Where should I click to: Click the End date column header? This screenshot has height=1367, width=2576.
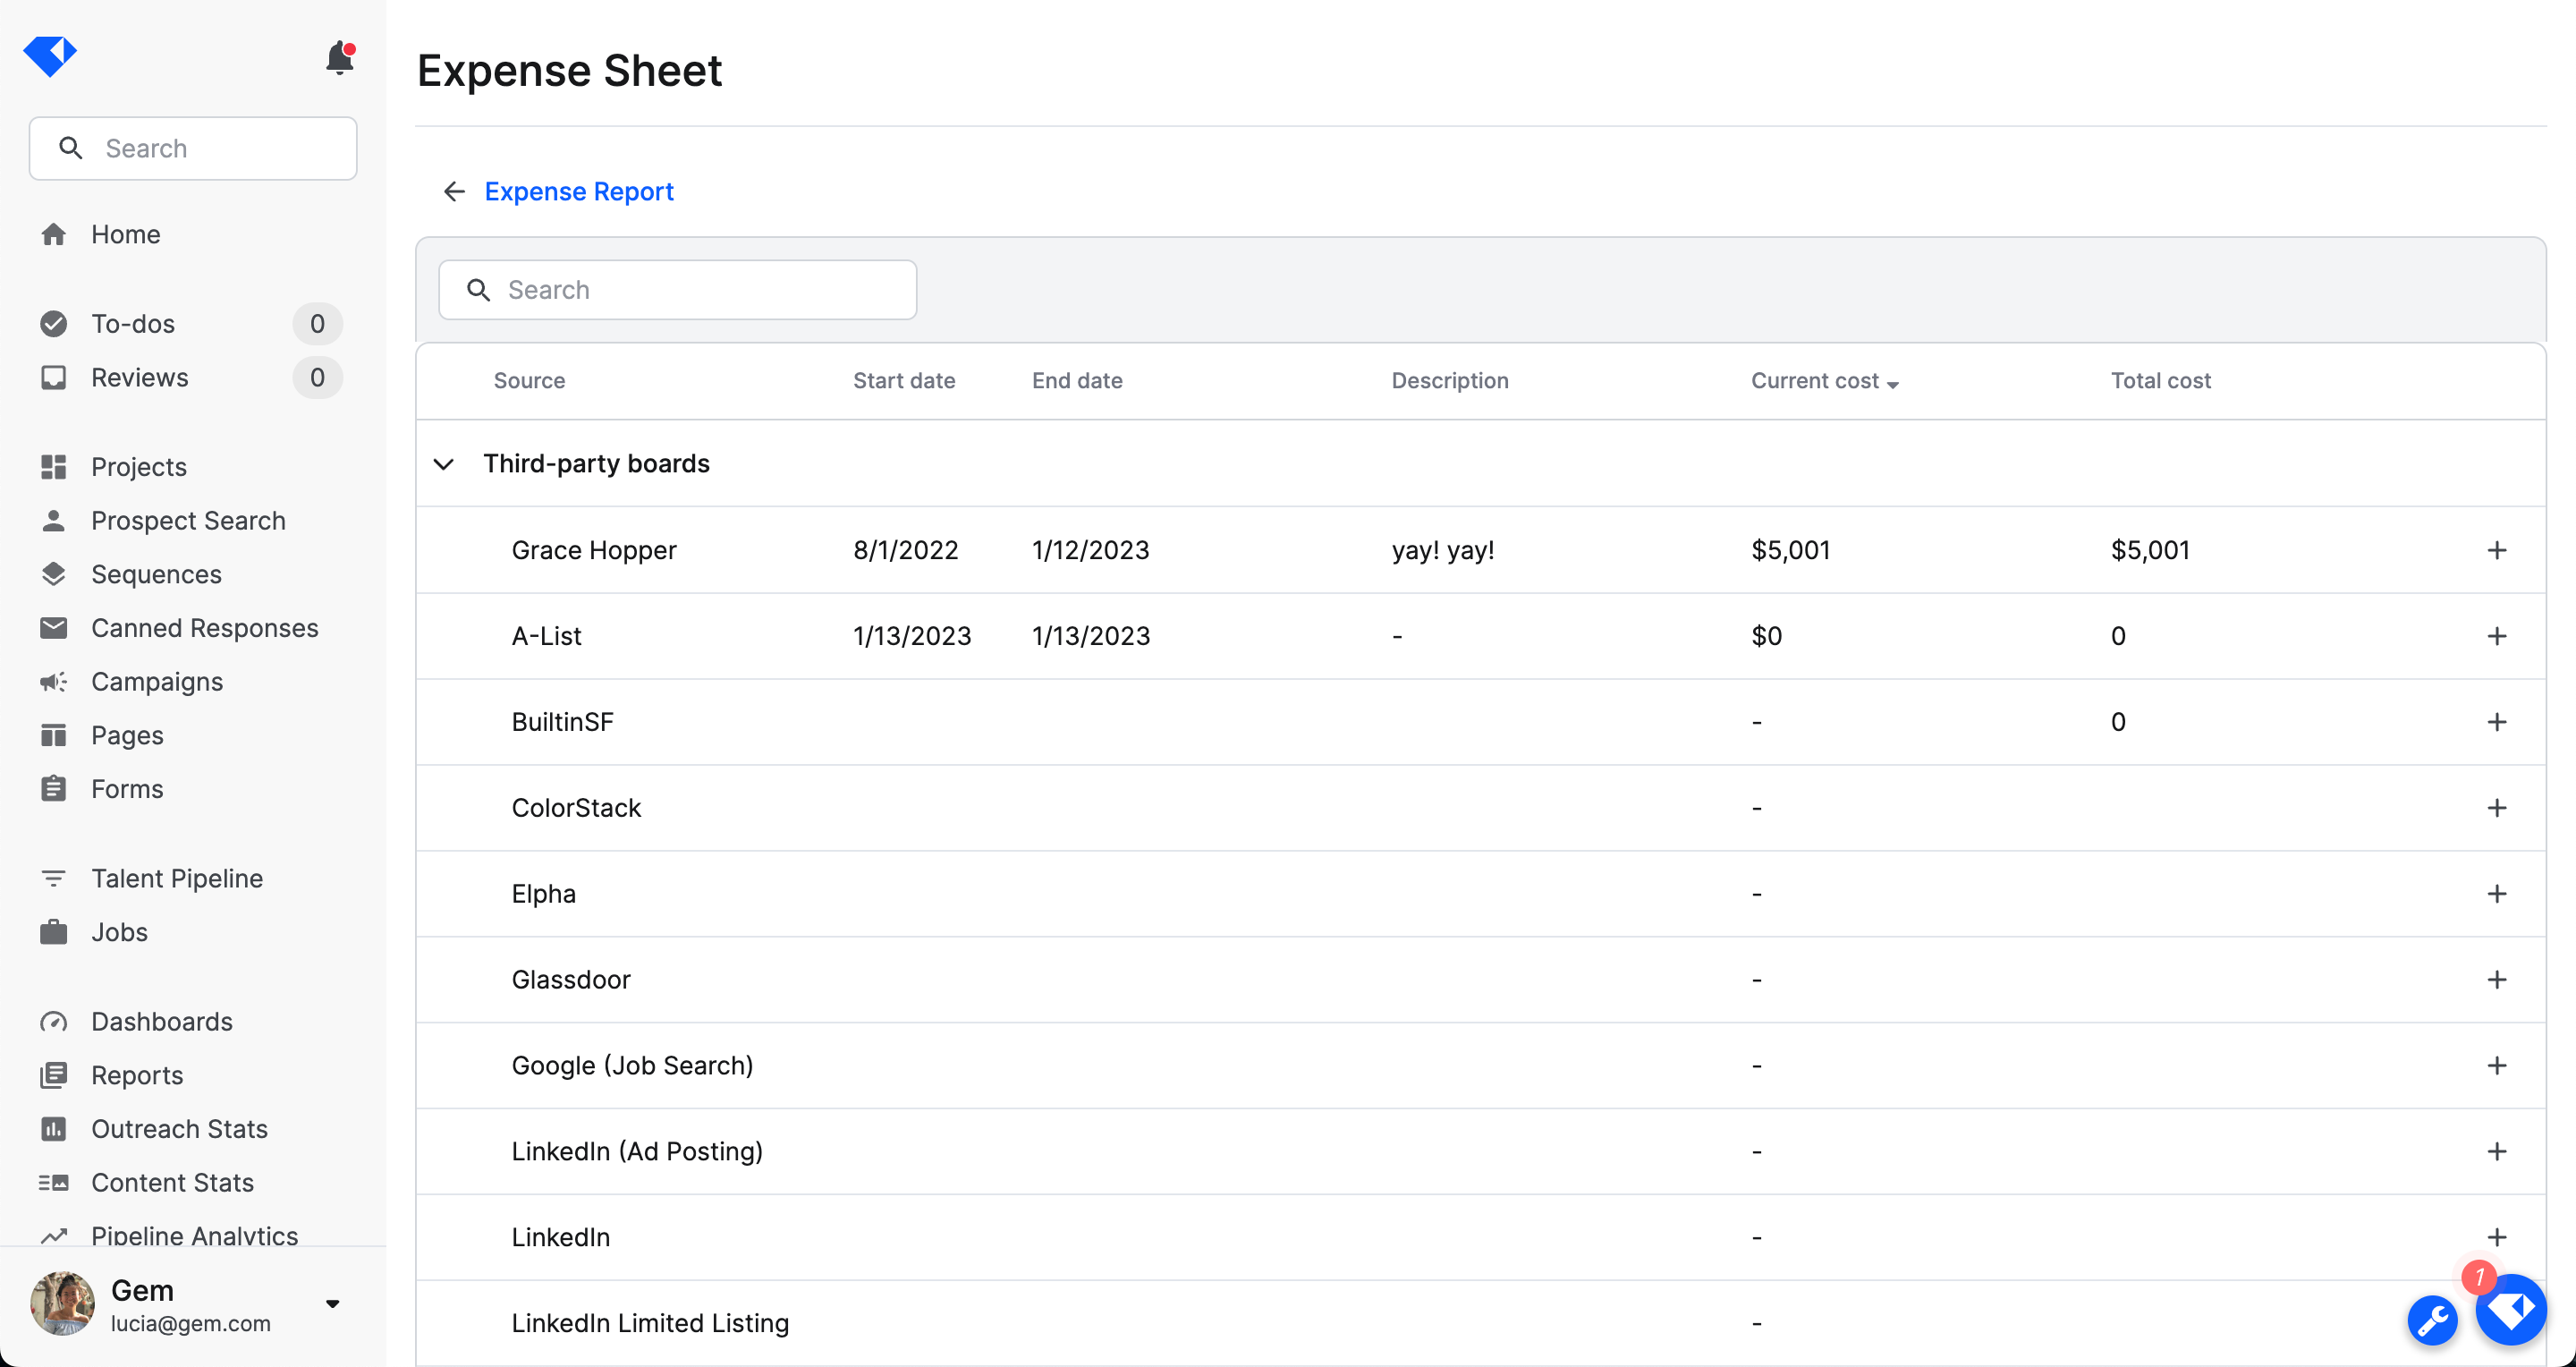1077,381
